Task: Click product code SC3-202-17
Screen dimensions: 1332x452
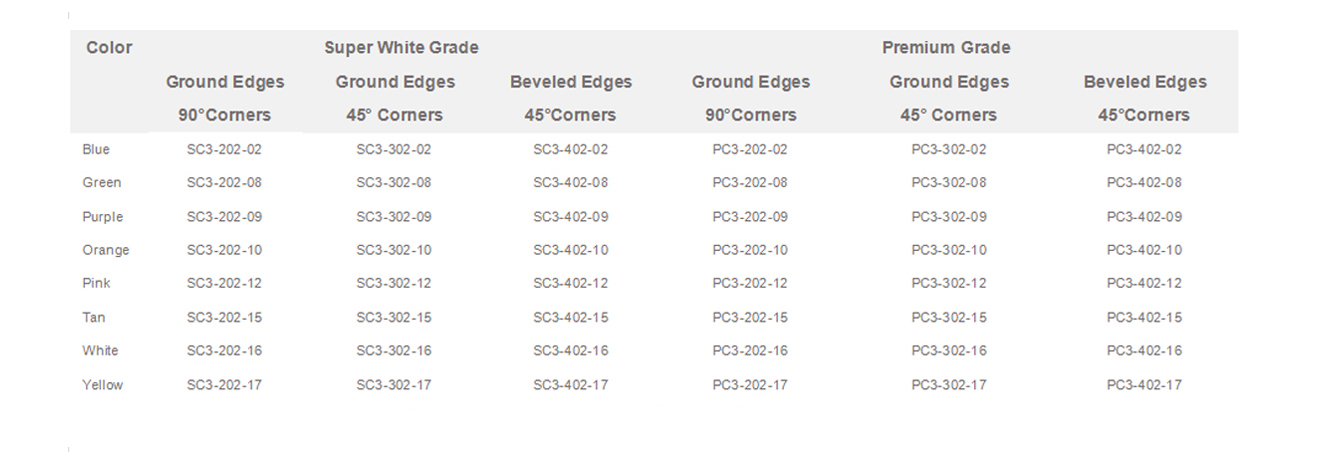Action: click(x=224, y=385)
